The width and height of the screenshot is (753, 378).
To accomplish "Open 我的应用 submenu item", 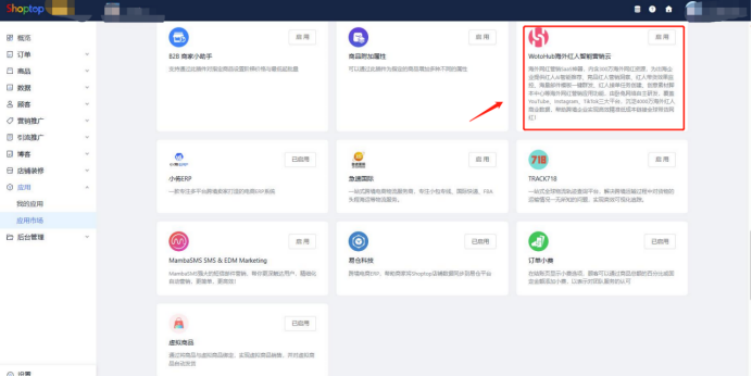I will coord(30,204).
